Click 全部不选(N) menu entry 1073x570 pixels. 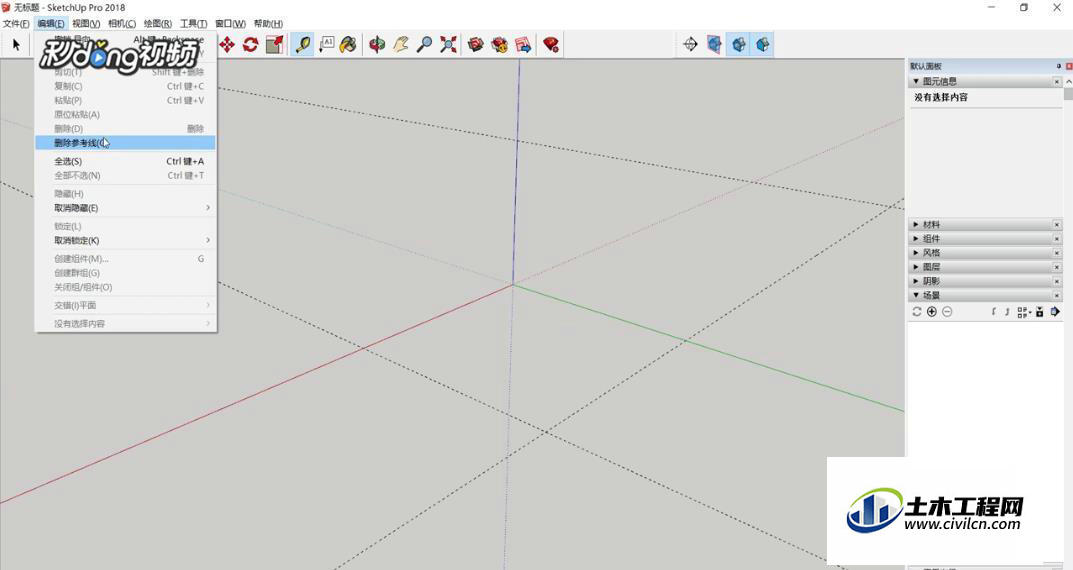[125, 176]
